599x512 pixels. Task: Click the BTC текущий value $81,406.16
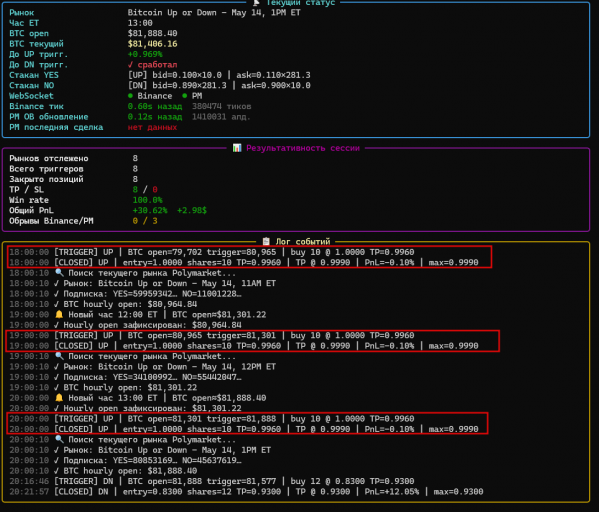[x=152, y=44]
